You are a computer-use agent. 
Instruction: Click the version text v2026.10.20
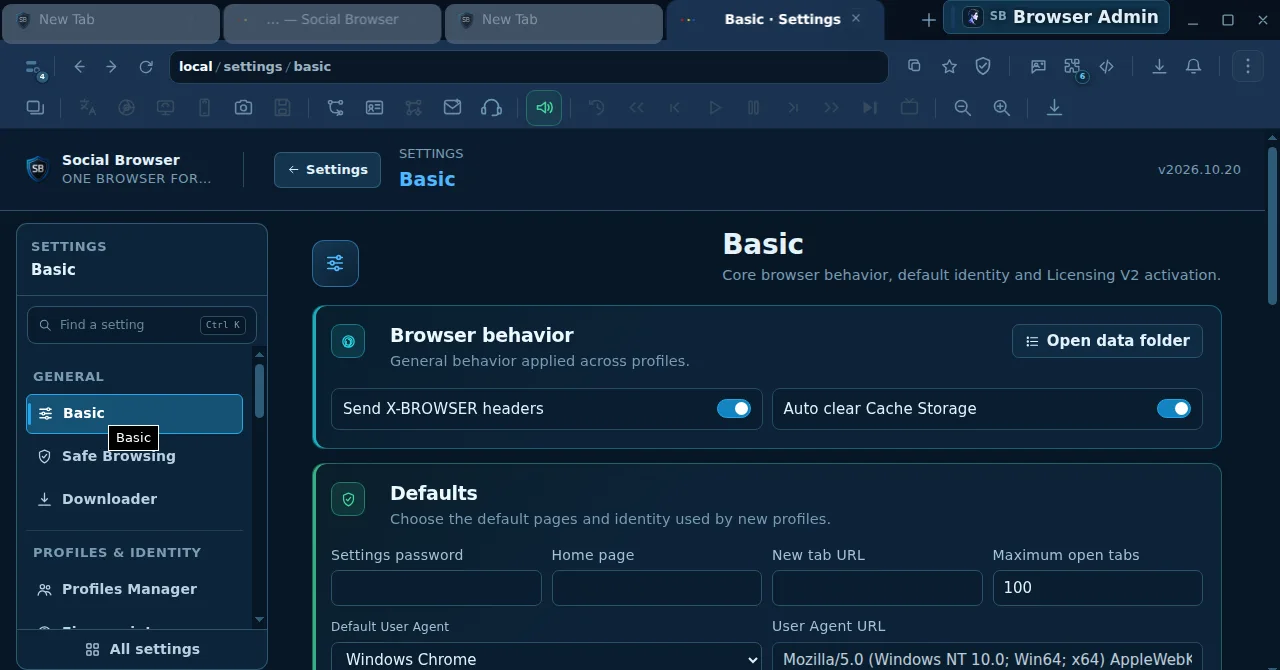click(1199, 170)
